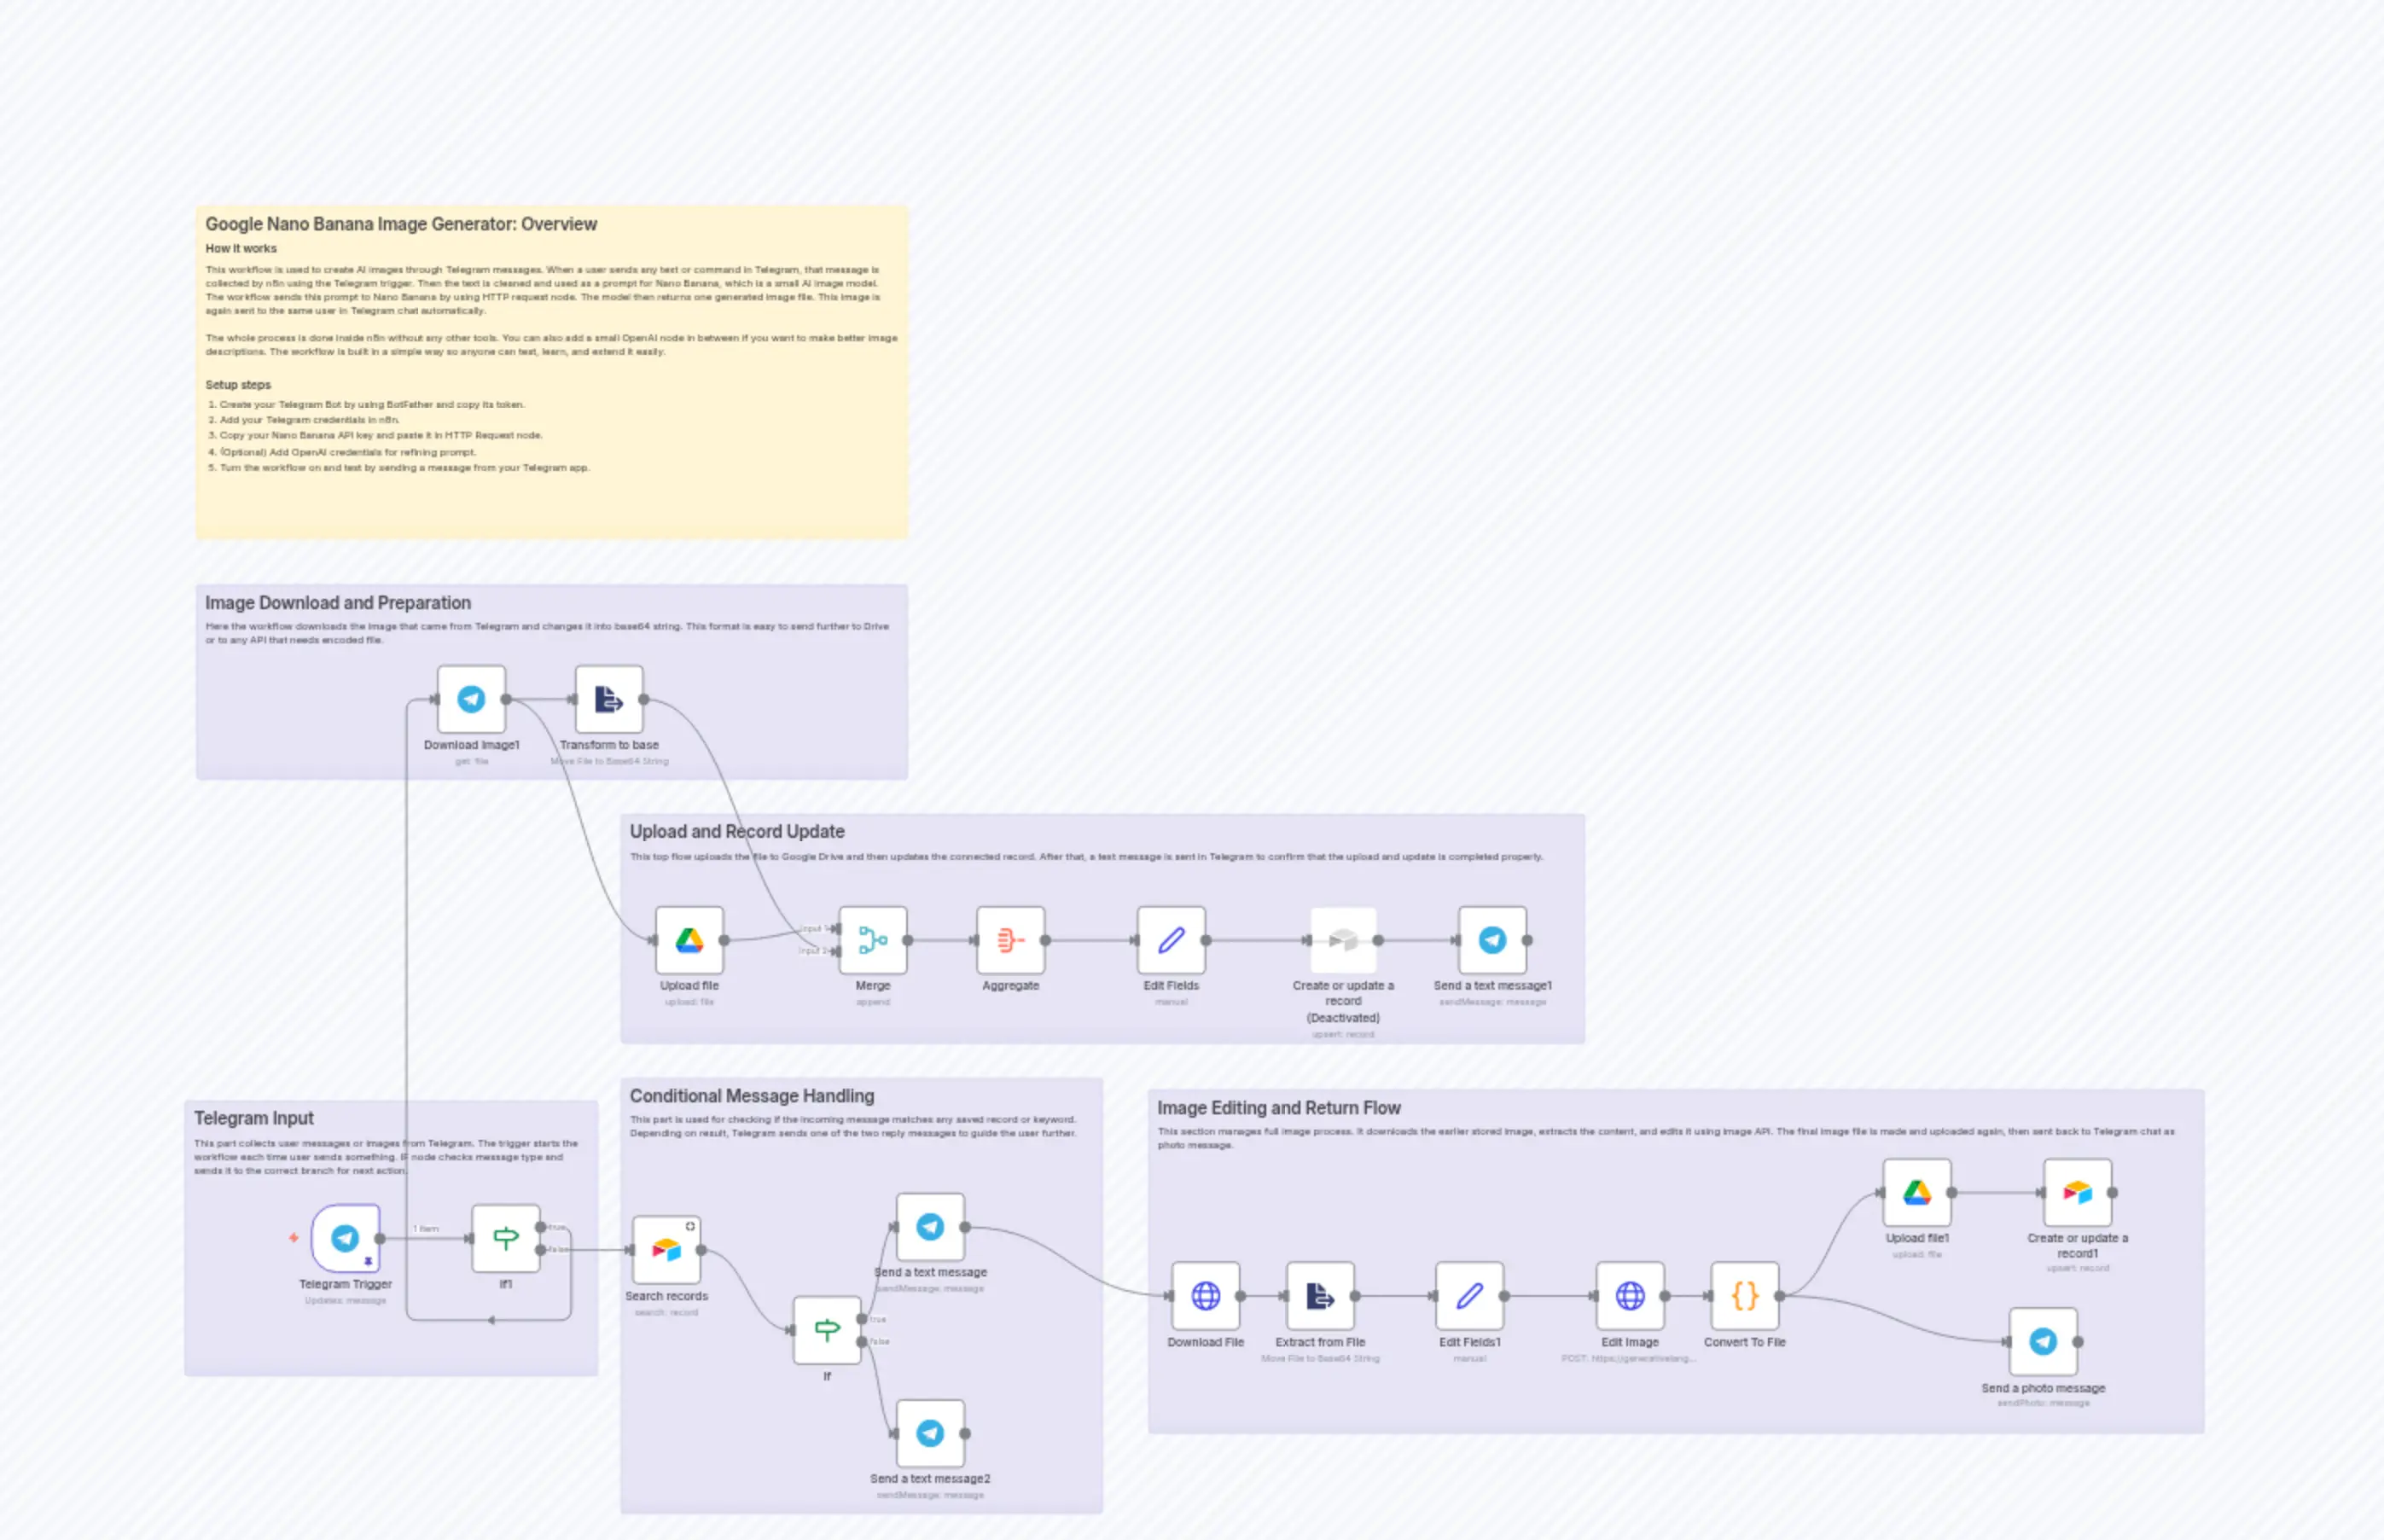Open the Merge node
Viewport: 2384px width, 1540px height.
pyautogui.click(x=872, y=941)
